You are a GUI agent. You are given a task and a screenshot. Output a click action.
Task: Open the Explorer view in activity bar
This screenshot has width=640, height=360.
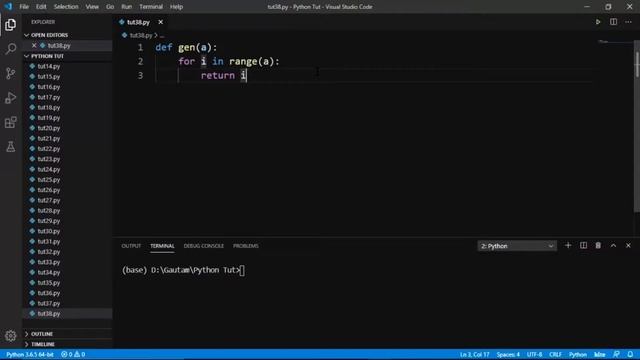tap(11, 25)
